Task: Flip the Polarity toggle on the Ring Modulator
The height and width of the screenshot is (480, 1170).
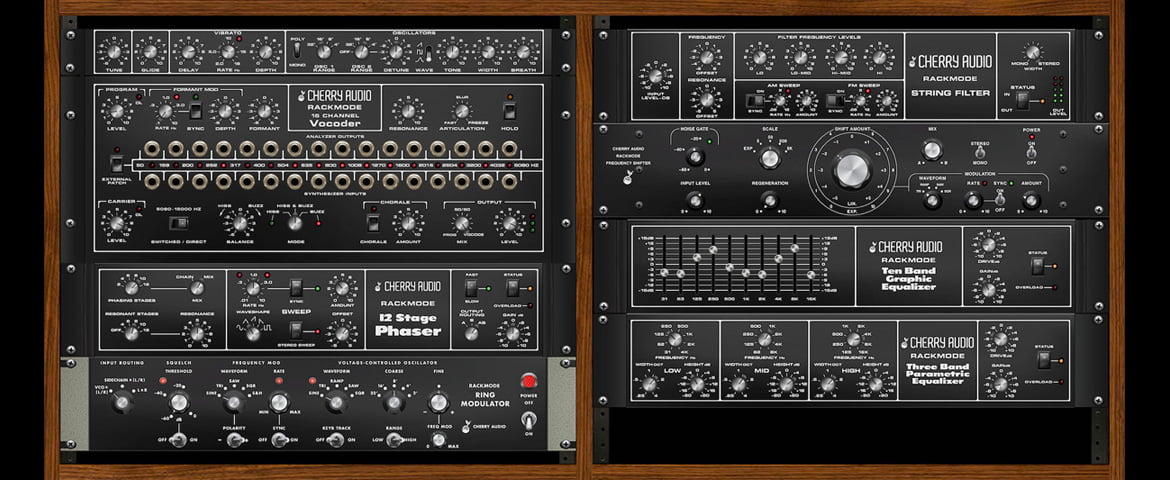Action: click(234, 440)
